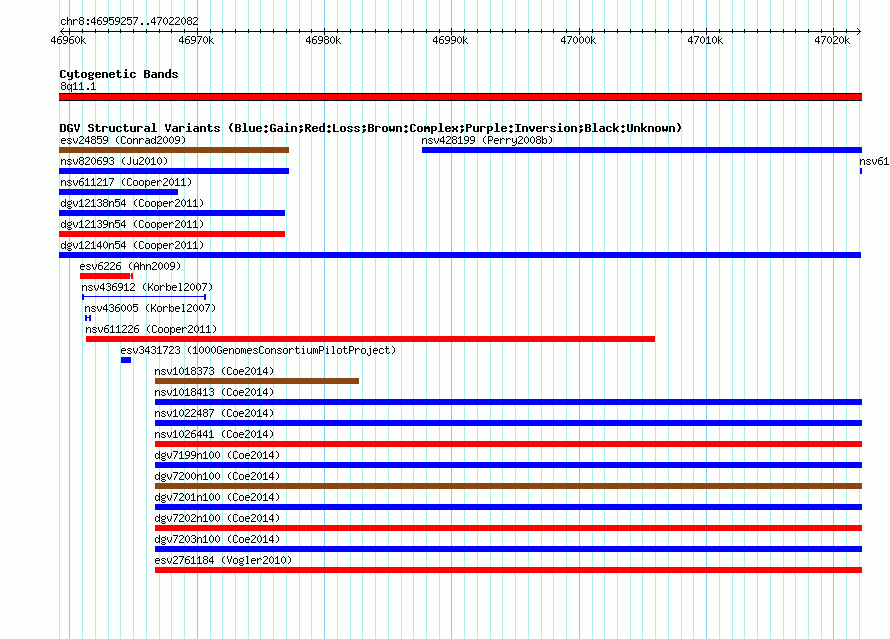Click the 47020k ruler label
The height and width of the screenshot is (639, 890).
[833, 40]
